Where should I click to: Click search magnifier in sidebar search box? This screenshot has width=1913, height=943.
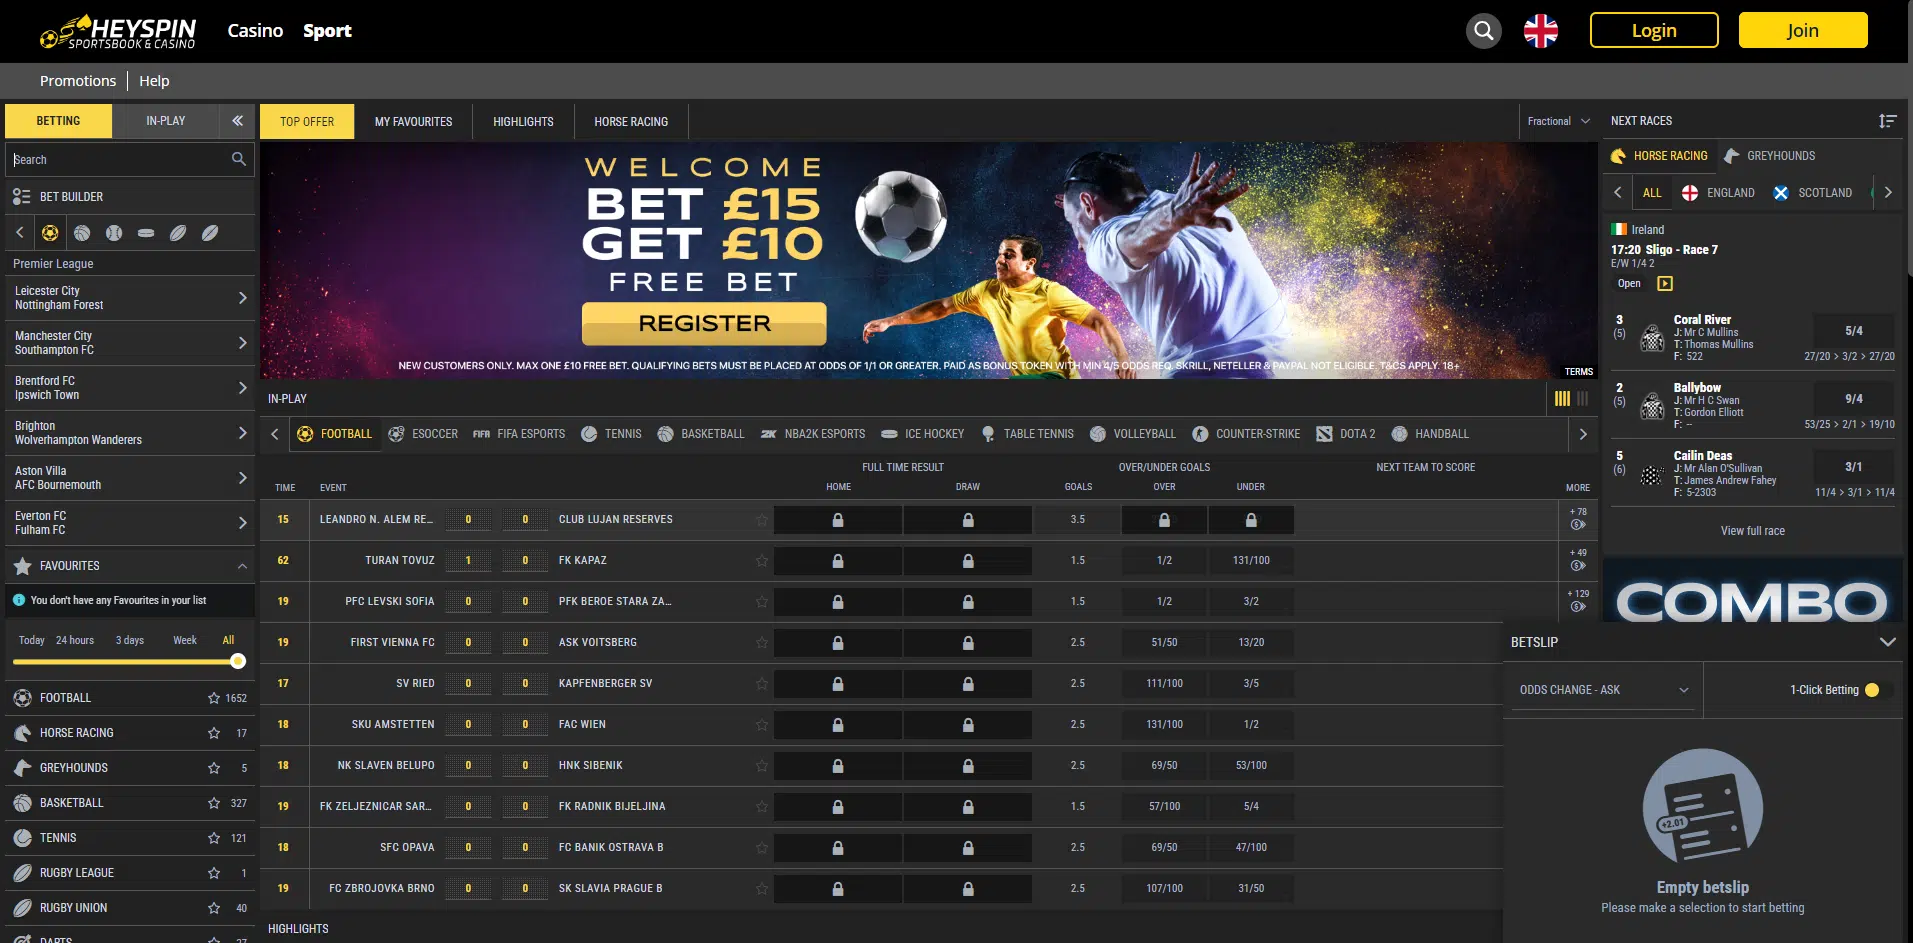(238, 159)
